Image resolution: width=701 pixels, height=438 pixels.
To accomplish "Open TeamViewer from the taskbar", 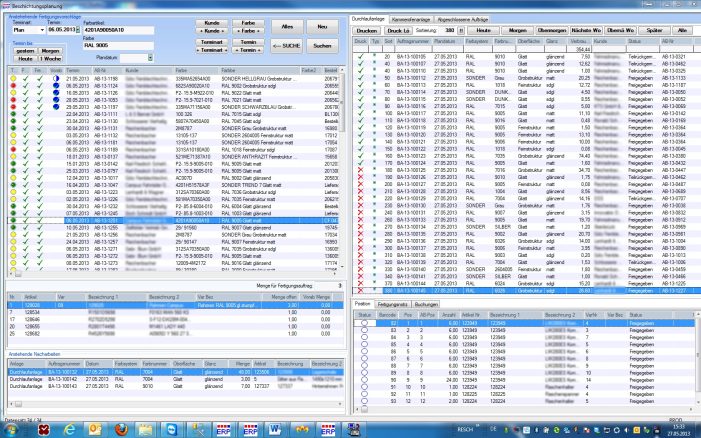I will [x=171, y=430].
